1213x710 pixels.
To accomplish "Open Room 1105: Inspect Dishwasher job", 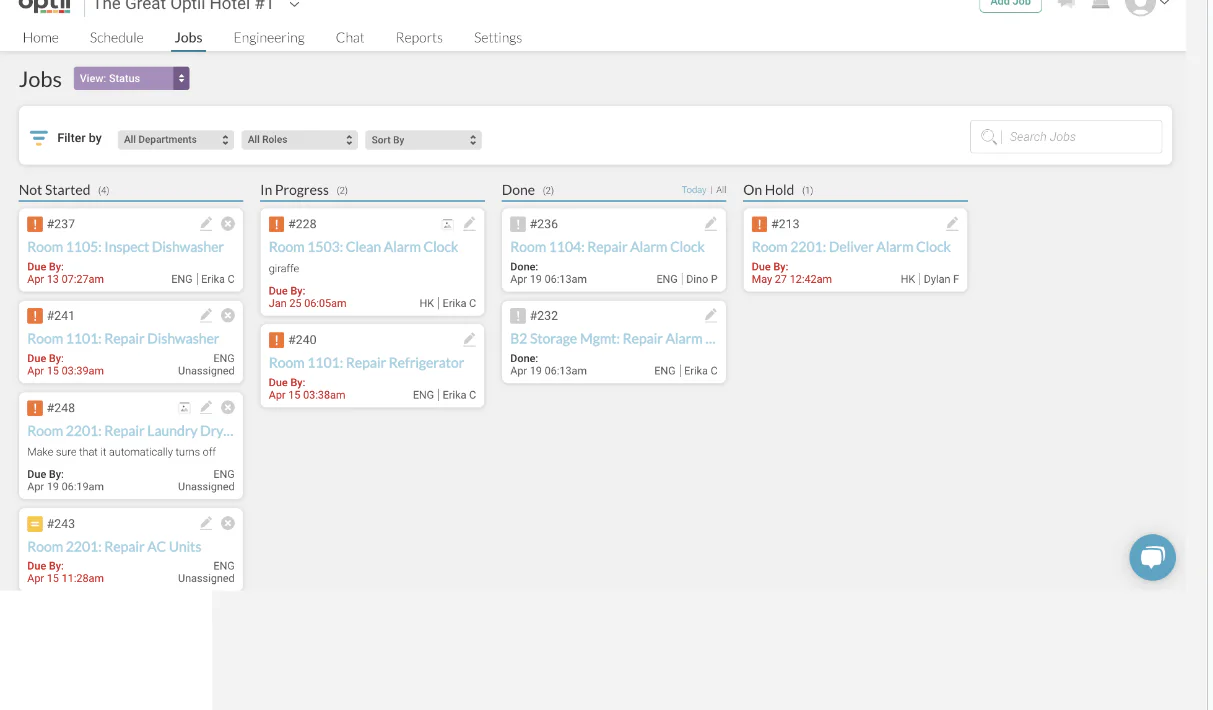I will coord(126,247).
